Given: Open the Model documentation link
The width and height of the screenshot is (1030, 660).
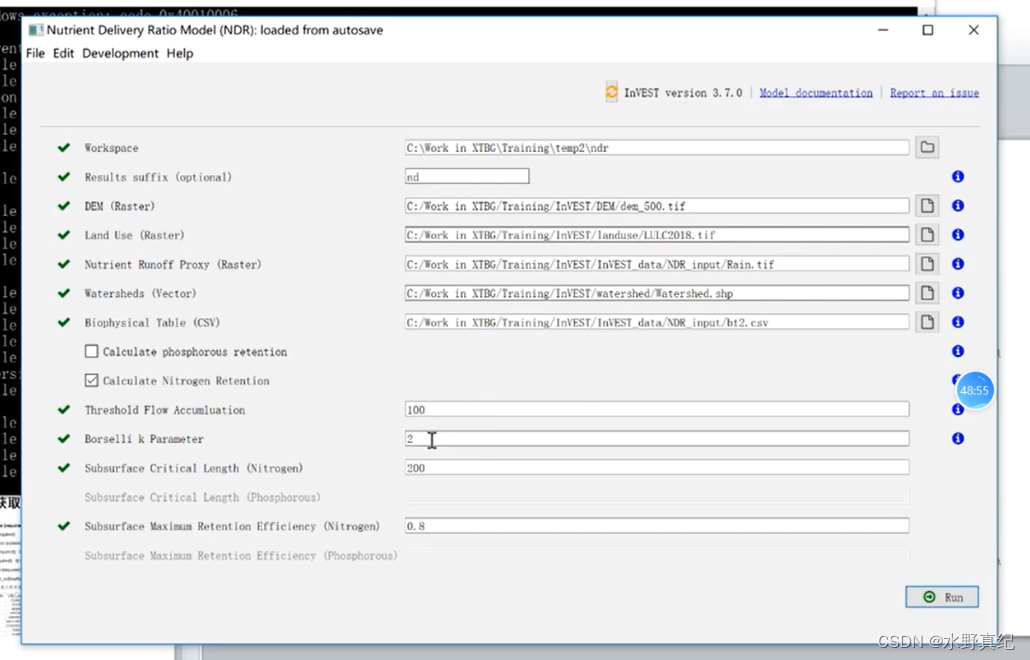Looking at the screenshot, I should [x=816, y=93].
